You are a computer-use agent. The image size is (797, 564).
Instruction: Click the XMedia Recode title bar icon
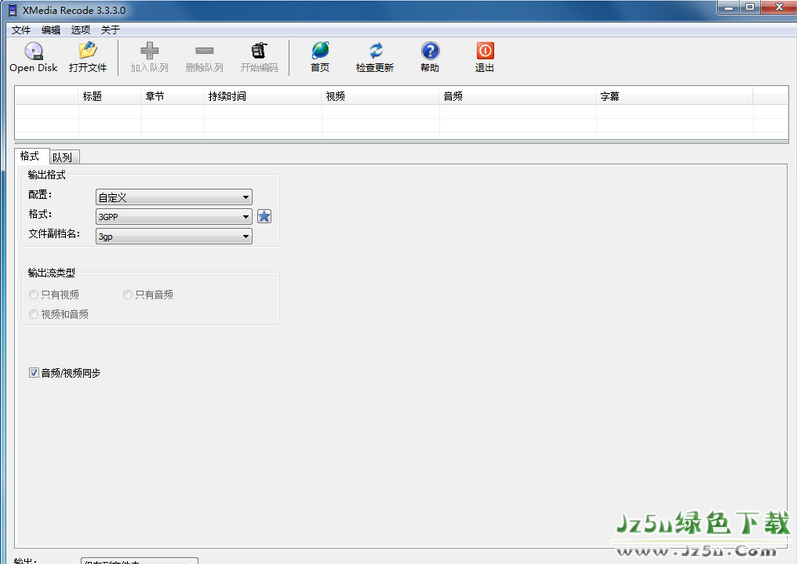12,10
